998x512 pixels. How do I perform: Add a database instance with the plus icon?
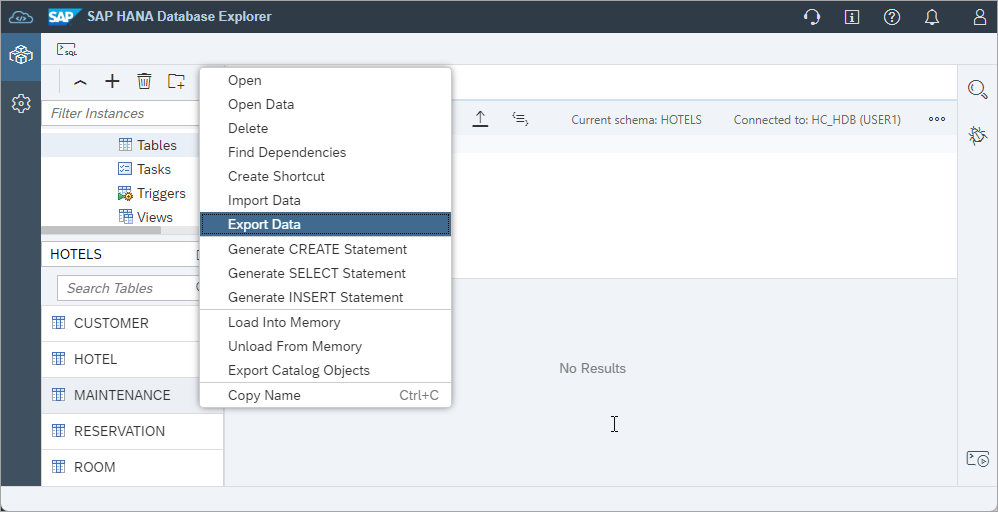tap(112, 81)
